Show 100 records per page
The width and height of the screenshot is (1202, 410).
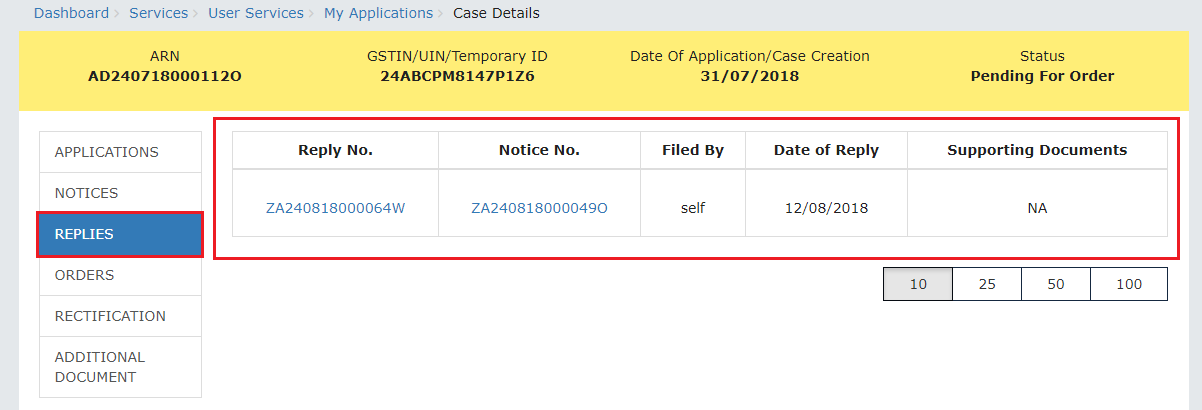tap(1129, 284)
